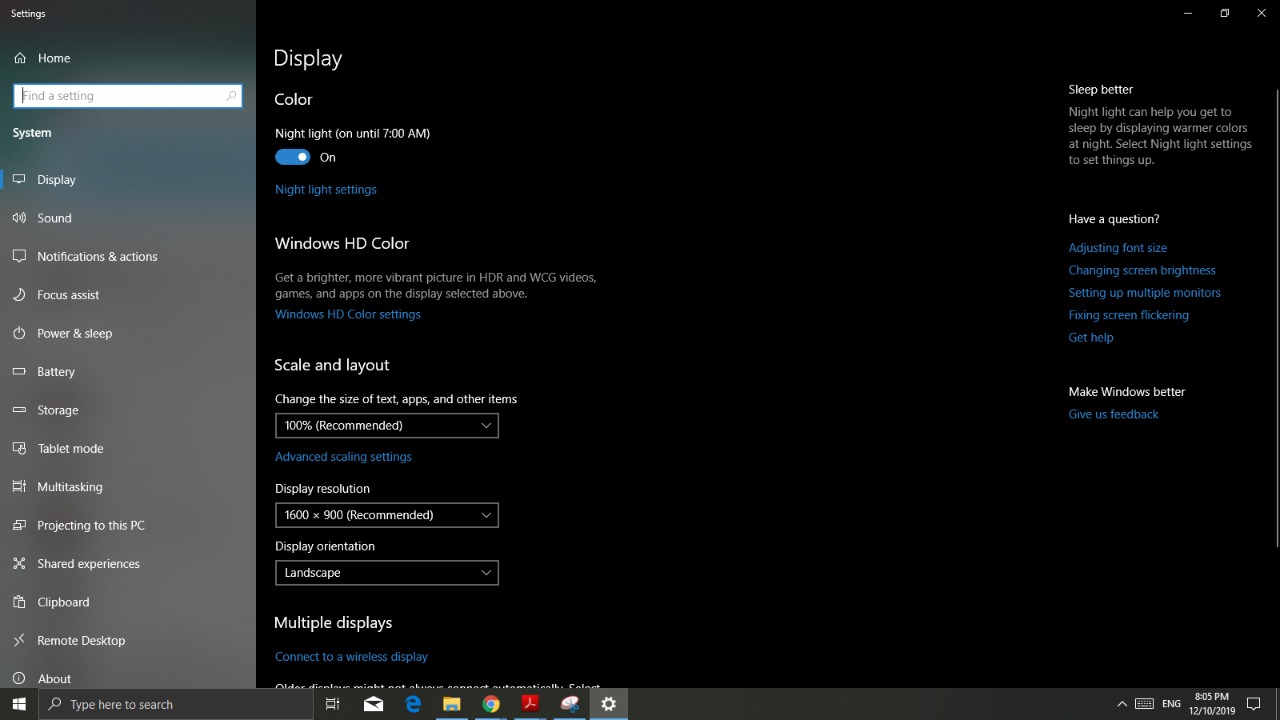The height and width of the screenshot is (720, 1280).
Task: Click the Display monitor icon
Action: (19, 179)
